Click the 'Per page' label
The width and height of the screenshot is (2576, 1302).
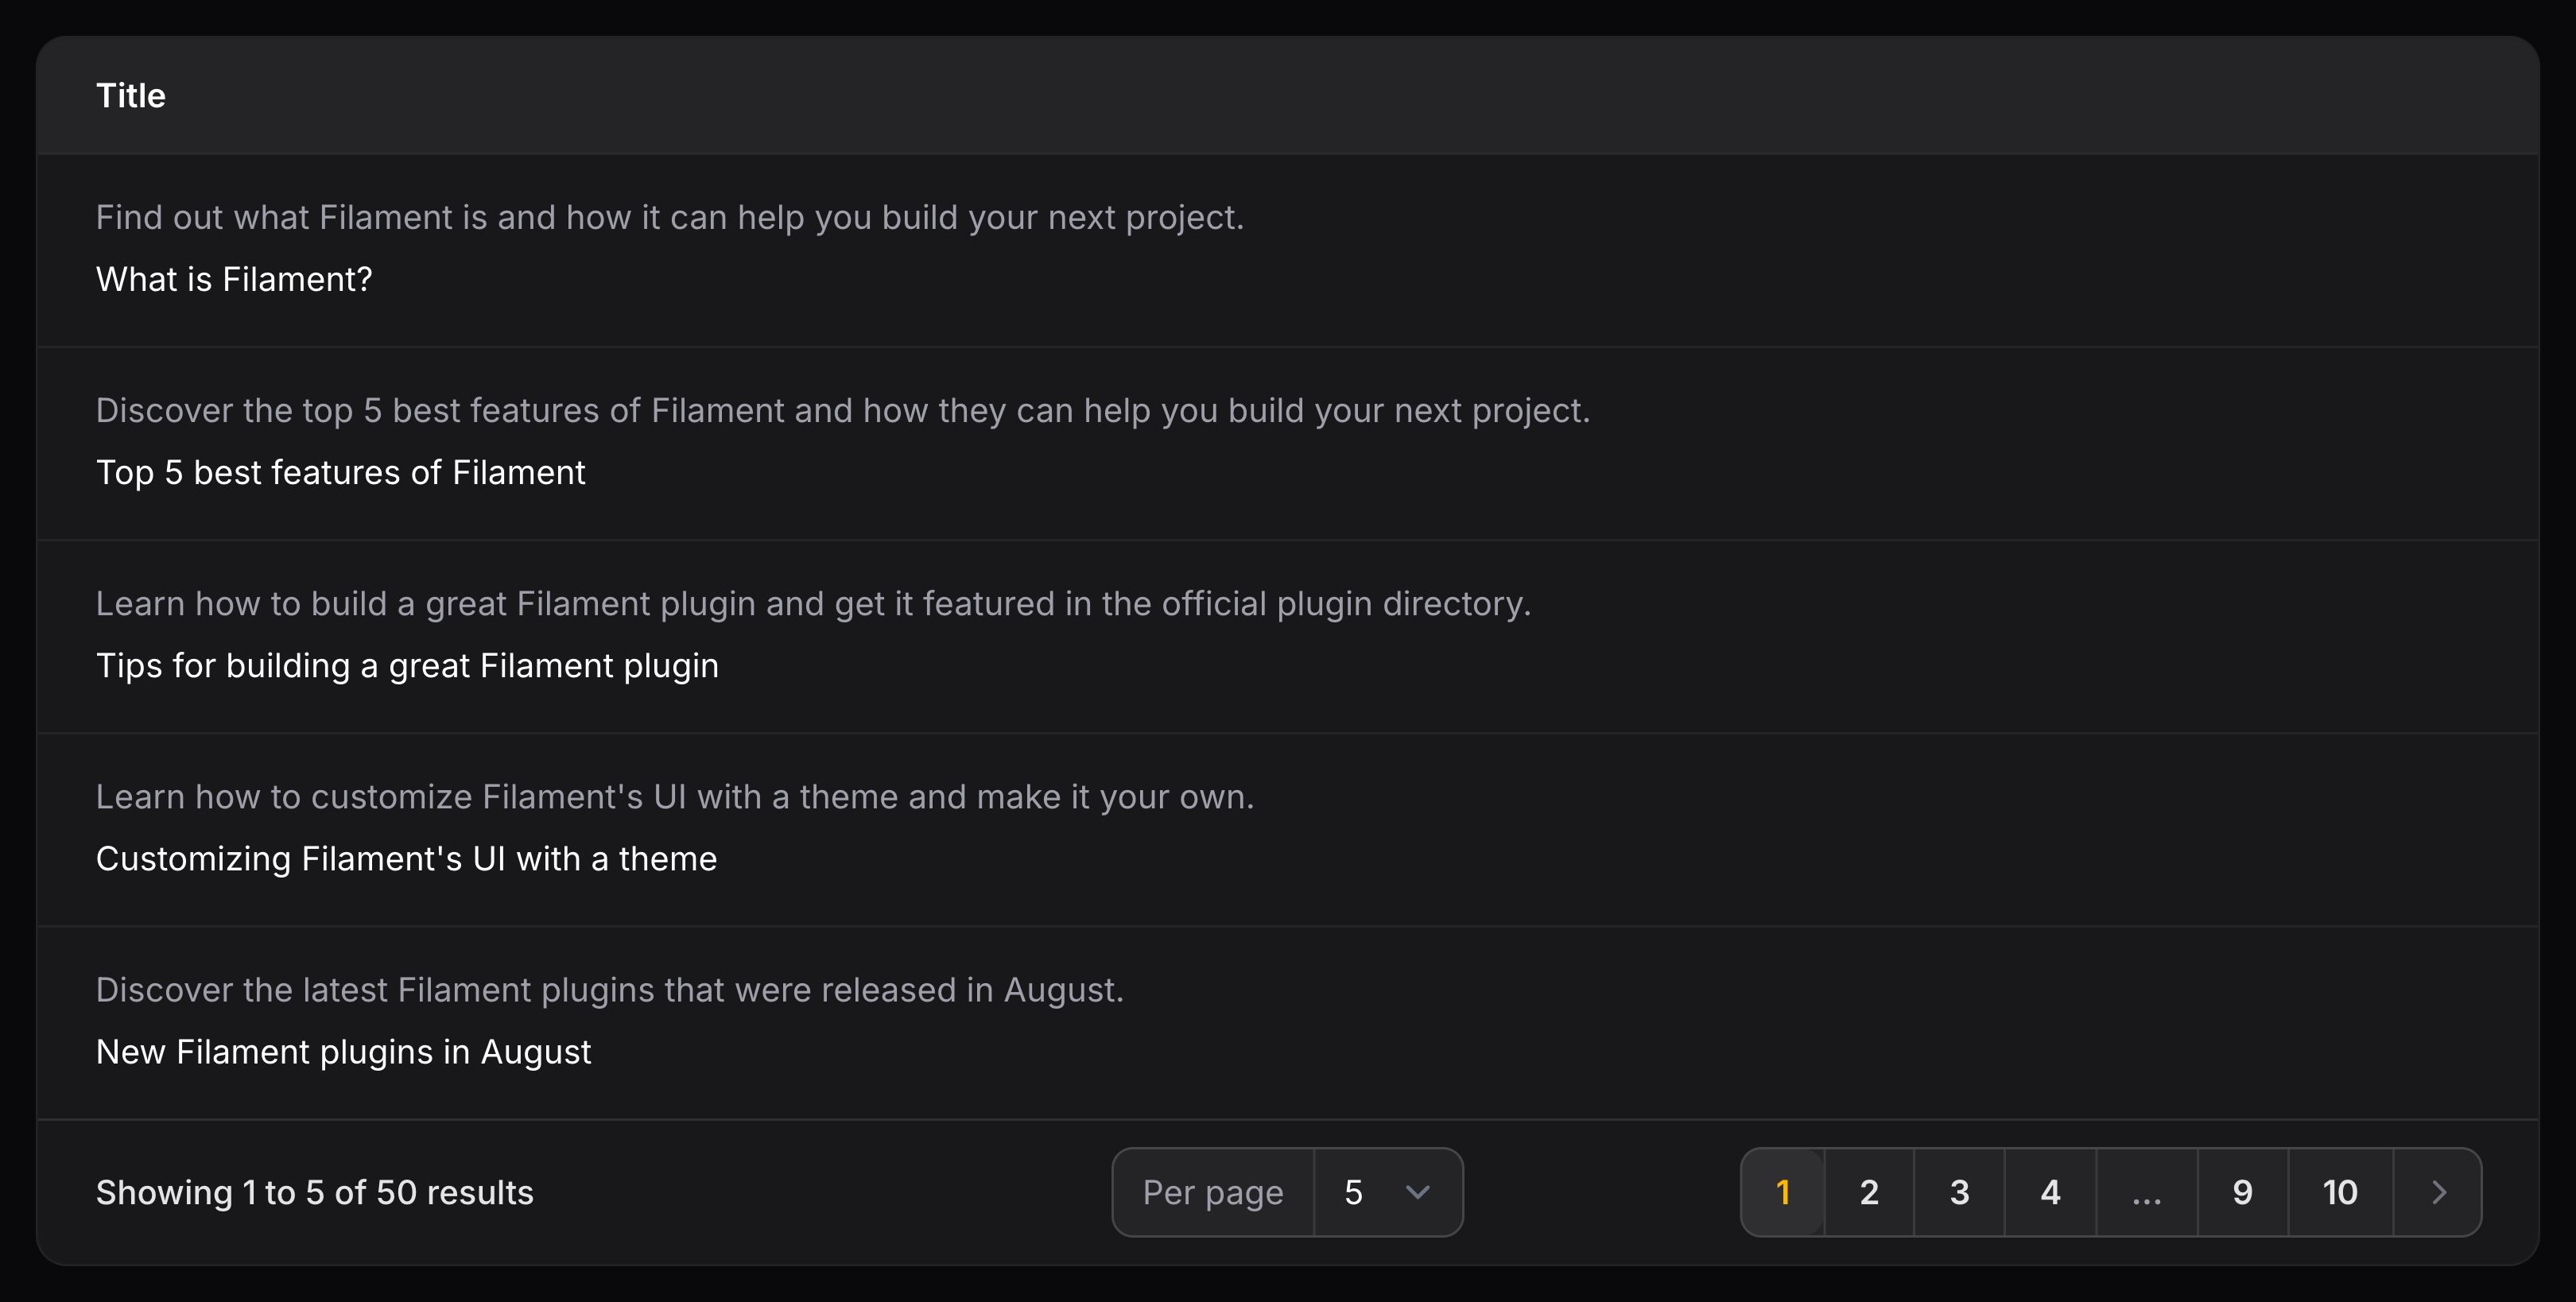pos(1213,1192)
